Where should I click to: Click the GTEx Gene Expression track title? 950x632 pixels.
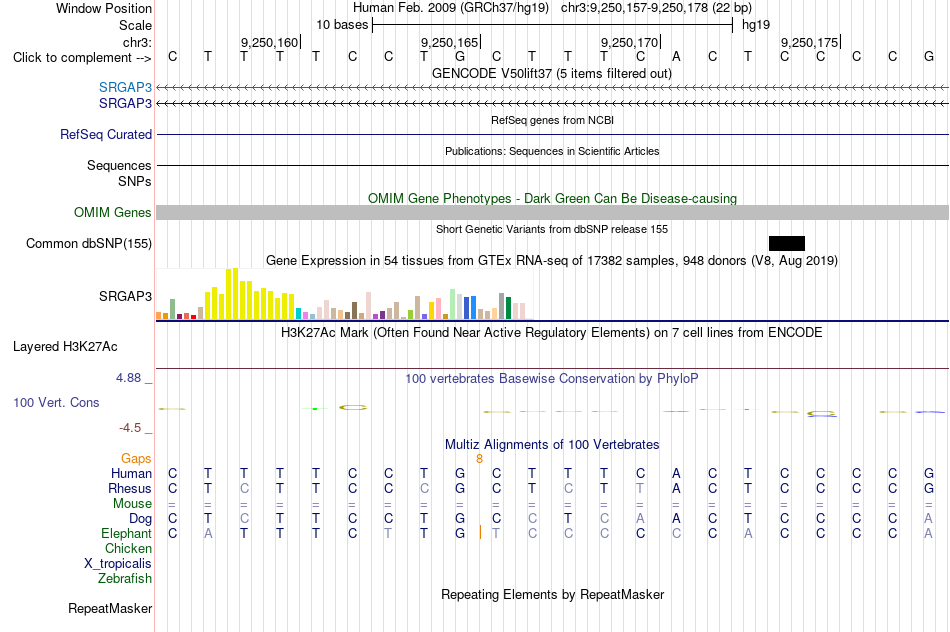[x=552, y=261]
